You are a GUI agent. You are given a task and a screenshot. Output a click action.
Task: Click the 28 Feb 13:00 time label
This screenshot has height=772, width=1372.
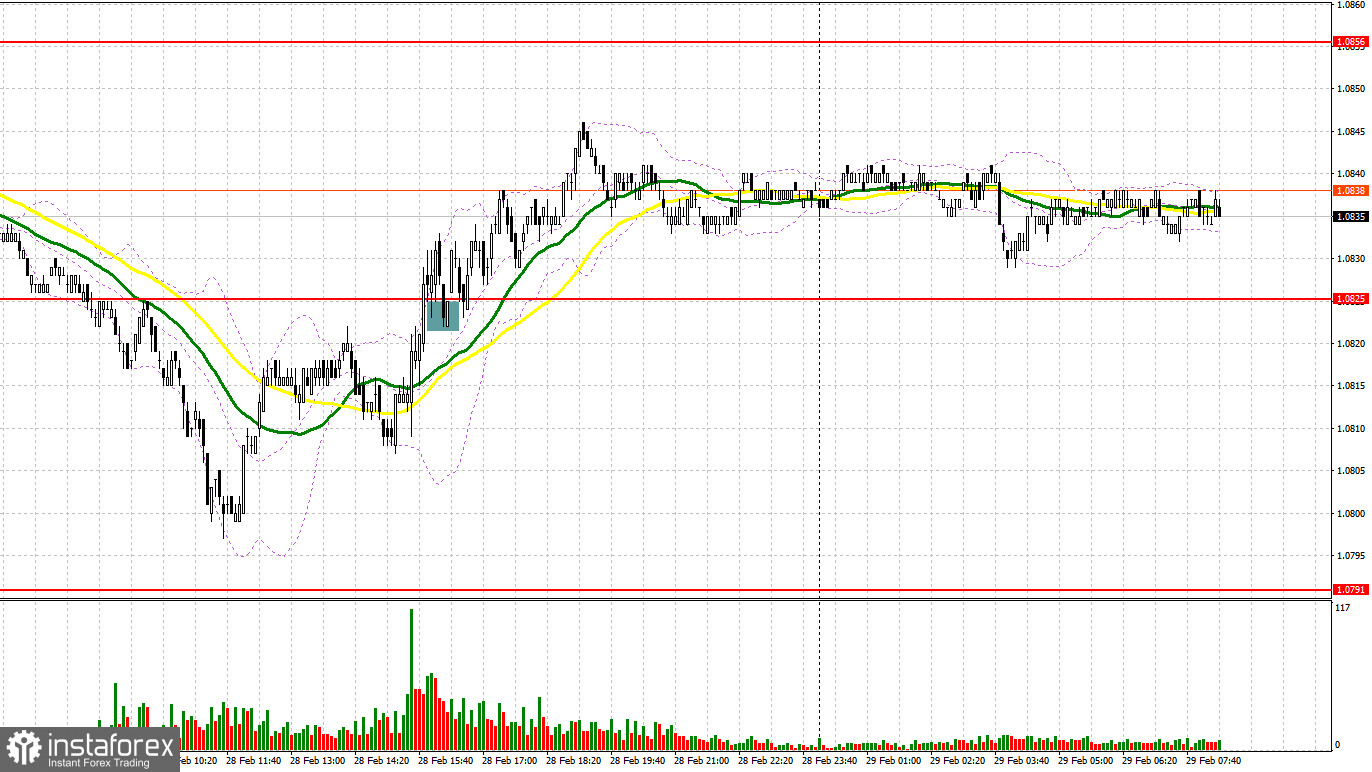[x=318, y=760]
